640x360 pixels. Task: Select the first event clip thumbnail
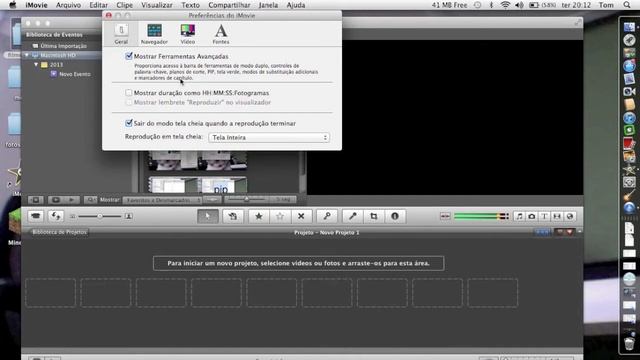pyautogui.click(x=172, y=160)
